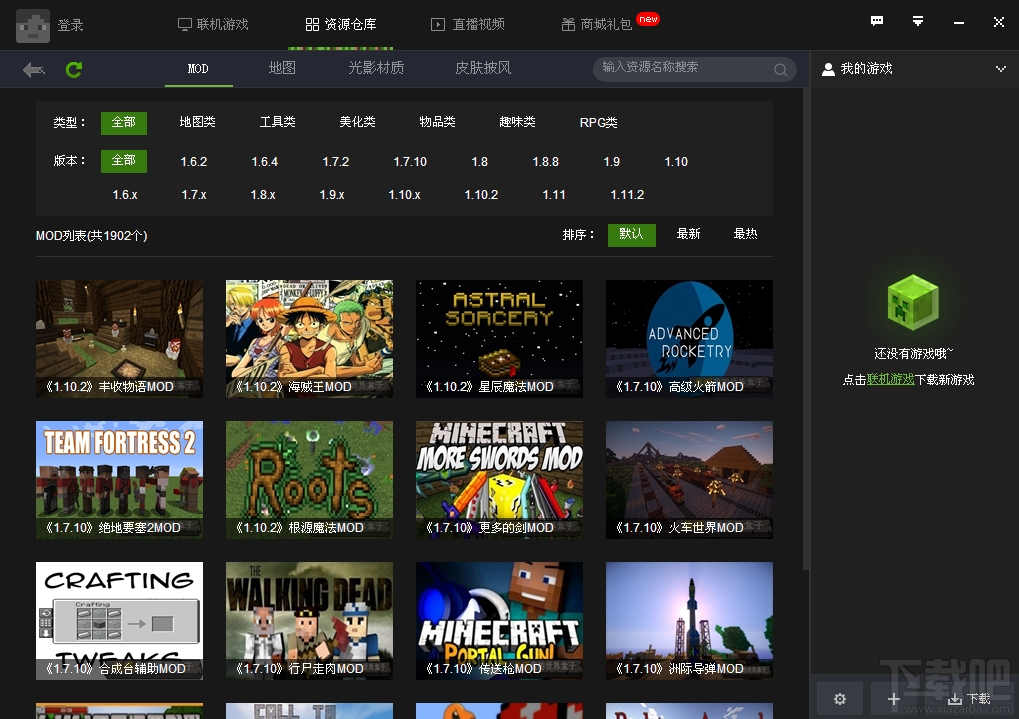Click the green refresh icon
The image size is (1019, 719).
coord(73,70)
